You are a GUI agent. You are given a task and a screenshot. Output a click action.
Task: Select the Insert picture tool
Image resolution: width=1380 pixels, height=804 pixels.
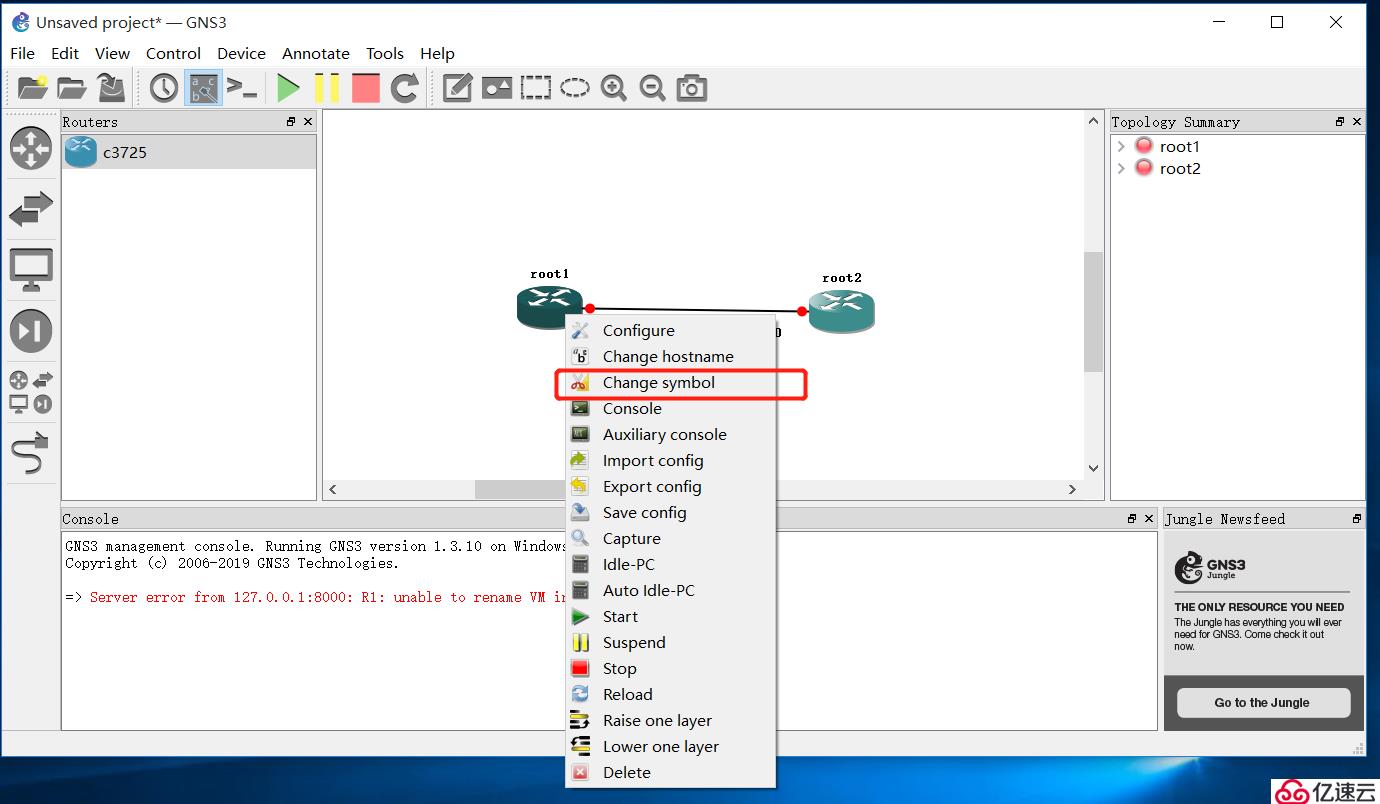point(497,88)
